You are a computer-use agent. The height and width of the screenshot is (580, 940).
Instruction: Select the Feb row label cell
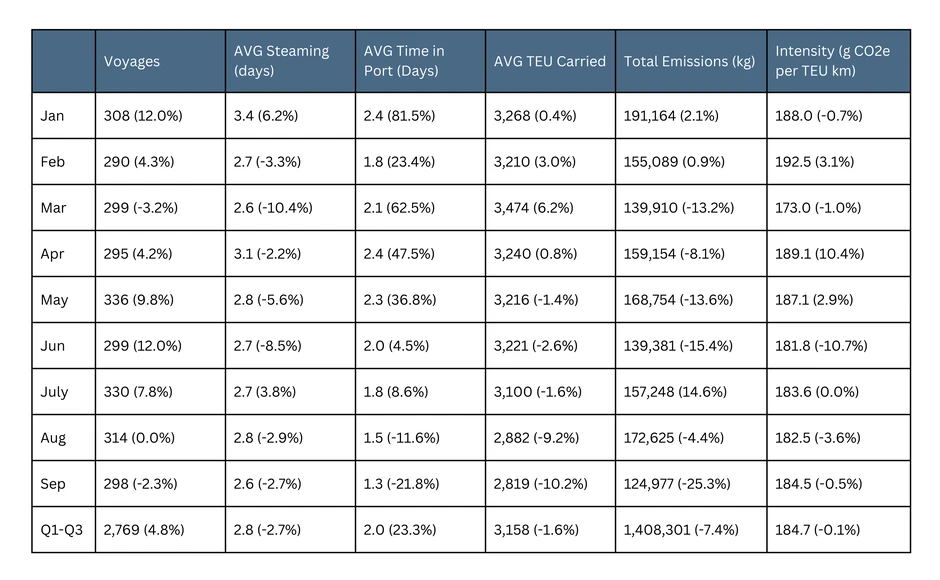tap(52, 162)
